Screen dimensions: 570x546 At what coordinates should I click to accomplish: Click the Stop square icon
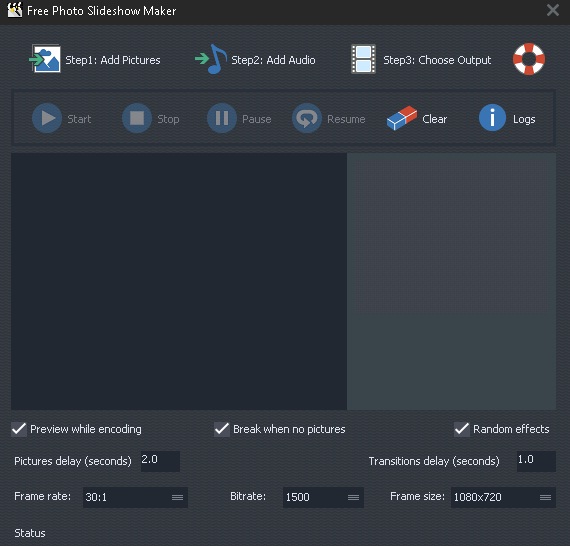(x=137, y=118)
